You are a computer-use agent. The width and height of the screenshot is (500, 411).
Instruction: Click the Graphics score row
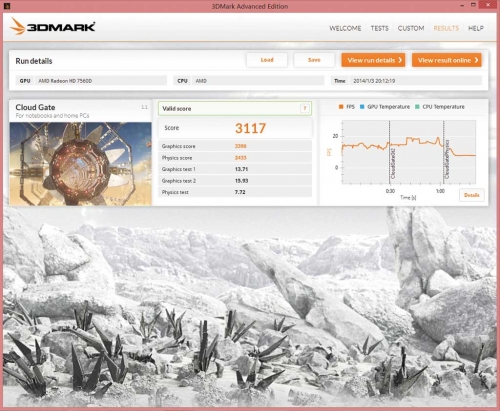pyautogui.click(x=235, y=146)
